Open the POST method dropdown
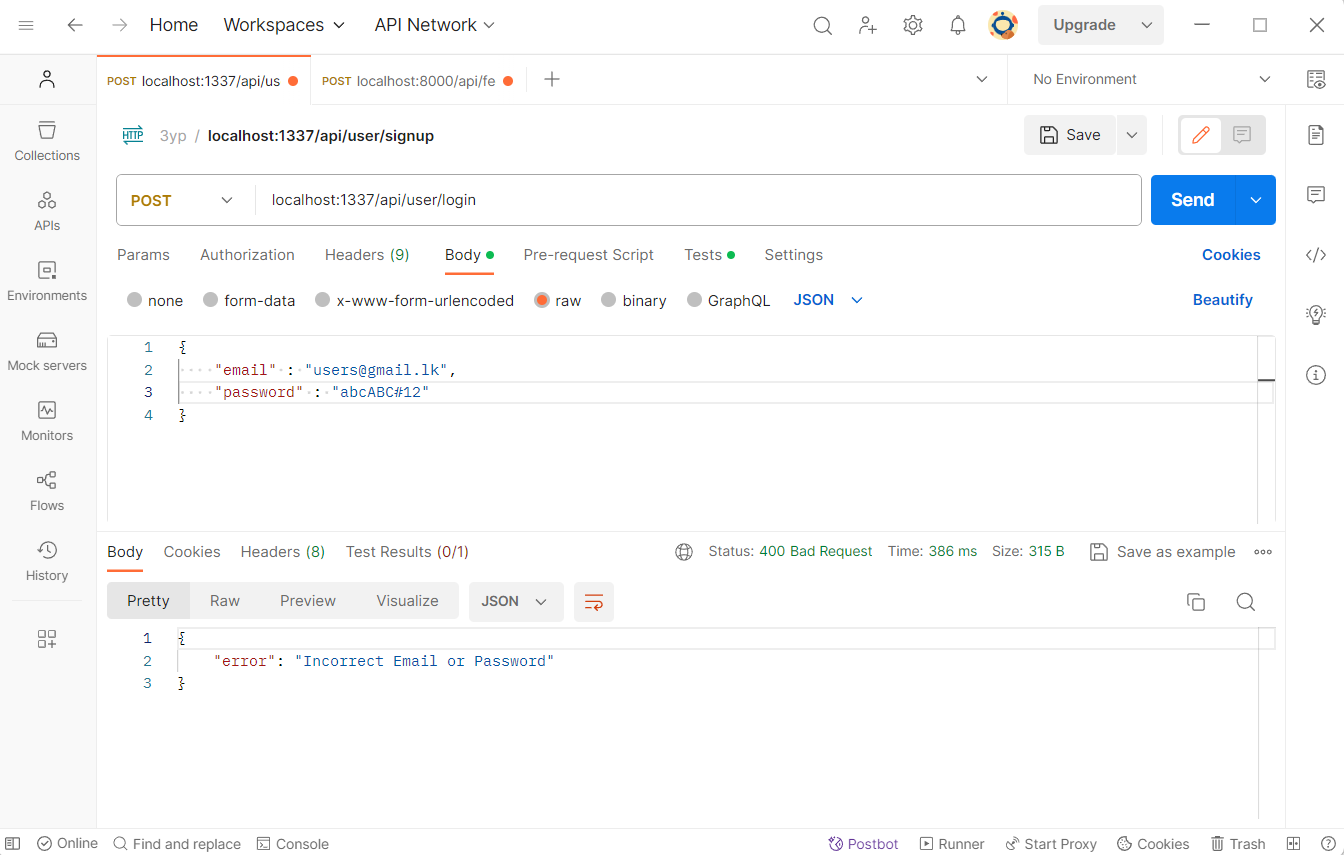The height and width of the screenshot is (855, 1344). click(x=182, y=200)
